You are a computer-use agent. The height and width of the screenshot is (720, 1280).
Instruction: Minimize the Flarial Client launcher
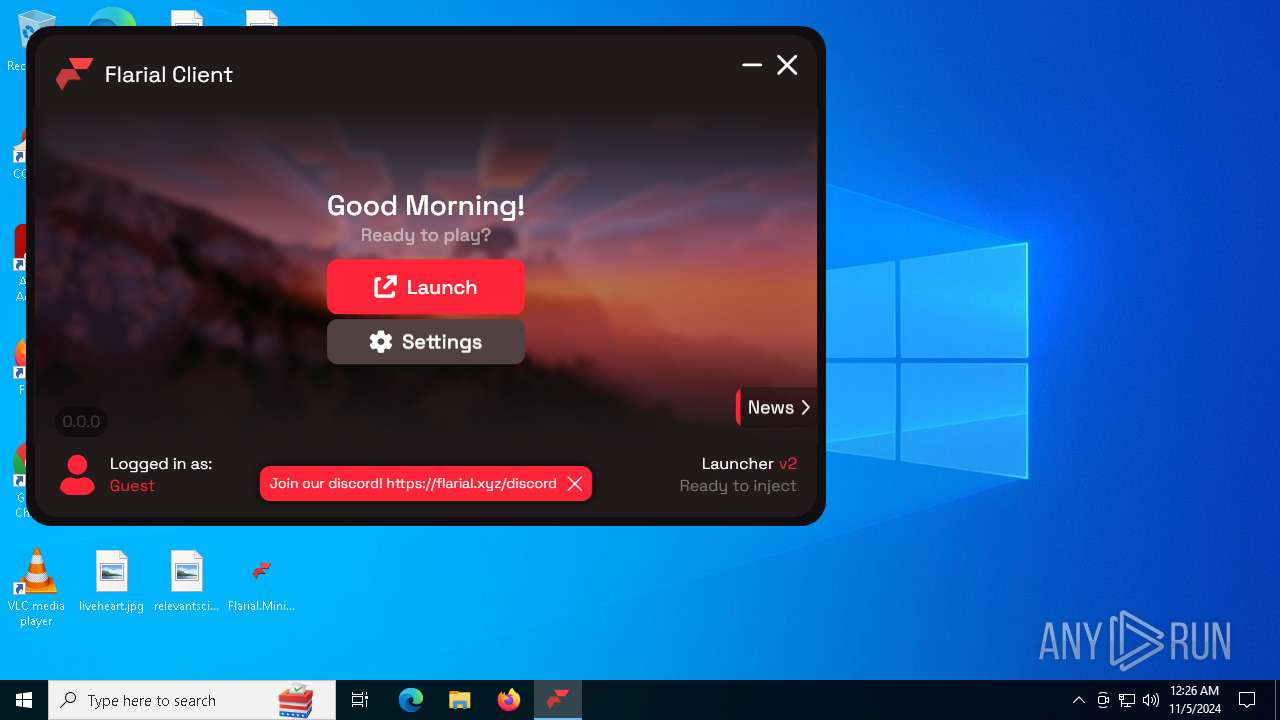[752, 65]
